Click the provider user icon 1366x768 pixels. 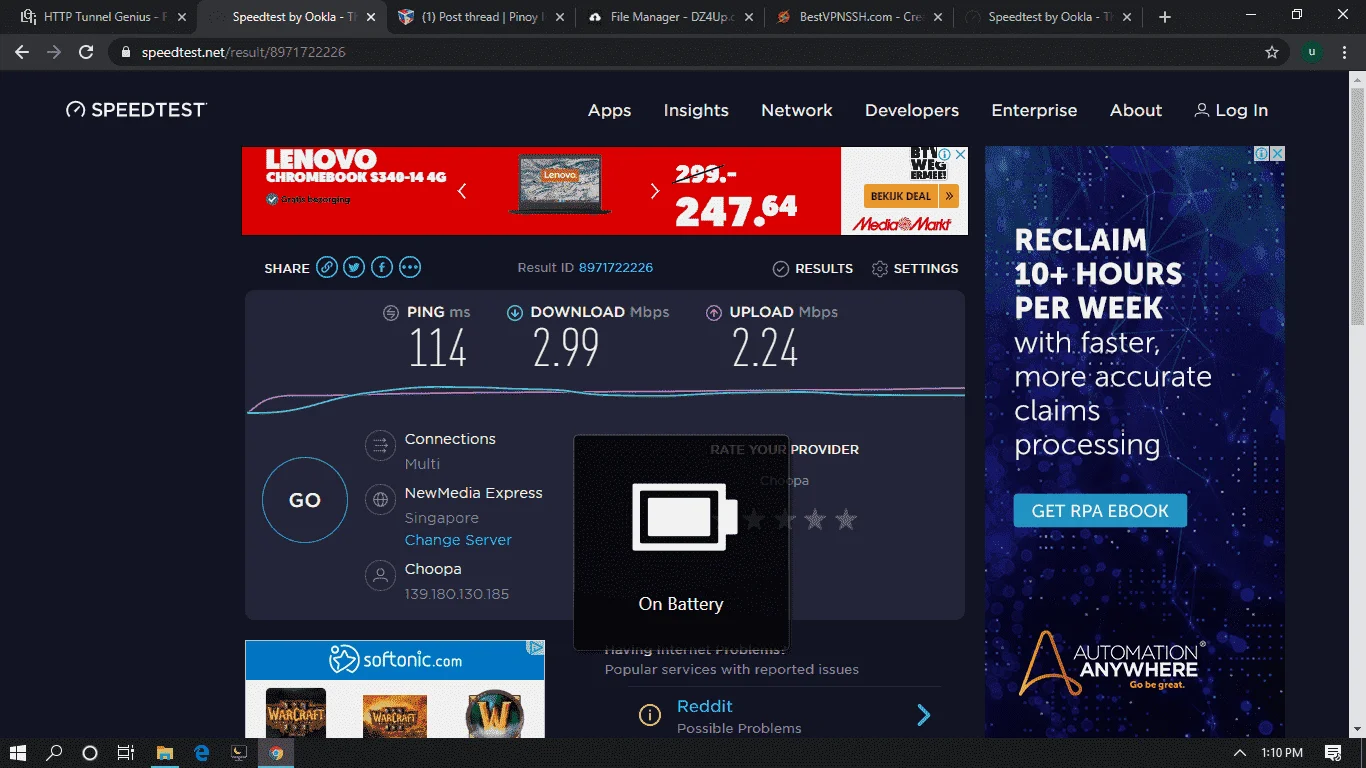click(x=380, y=575)
